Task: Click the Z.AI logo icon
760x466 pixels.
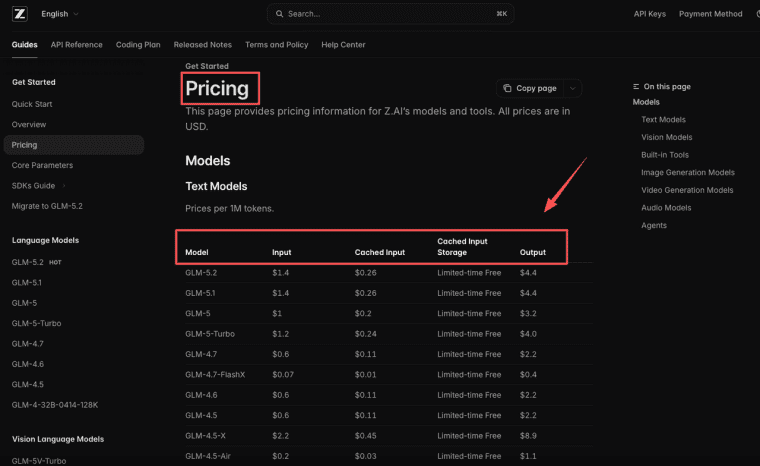Action: point(20,14)
